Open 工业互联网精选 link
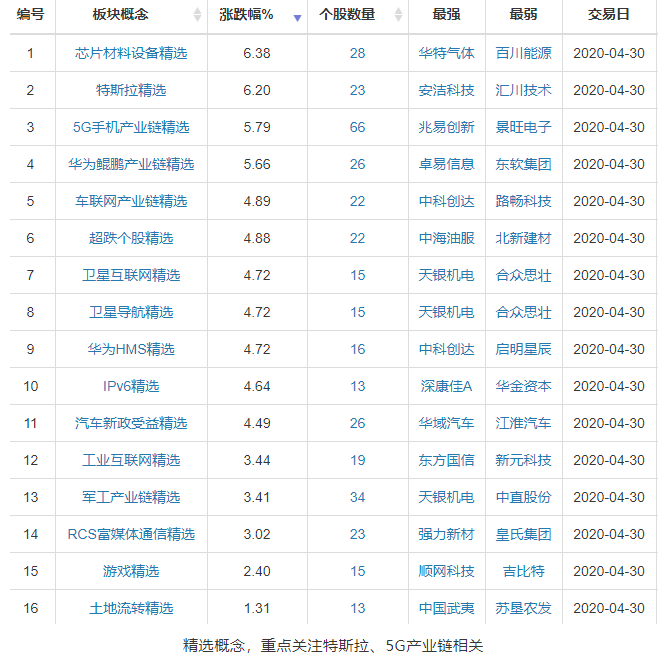 pos(131,460)
